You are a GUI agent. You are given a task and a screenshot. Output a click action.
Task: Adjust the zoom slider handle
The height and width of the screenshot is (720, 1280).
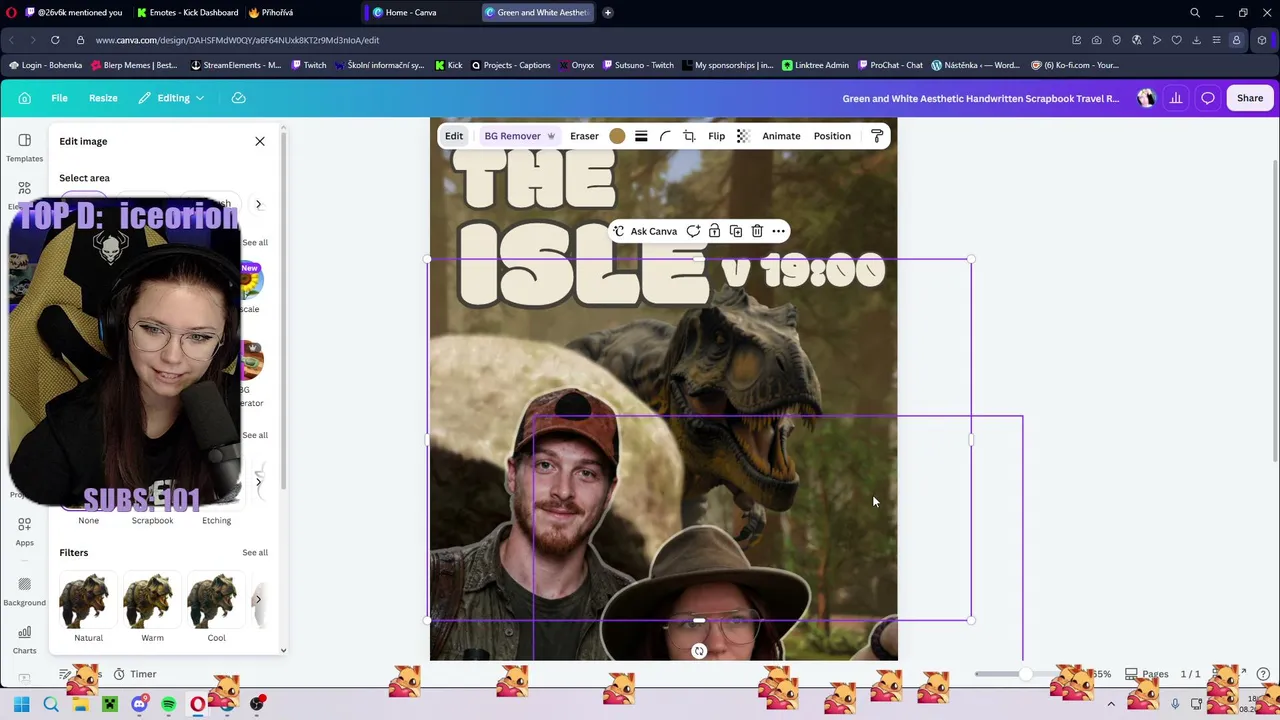pos(1025,674)
